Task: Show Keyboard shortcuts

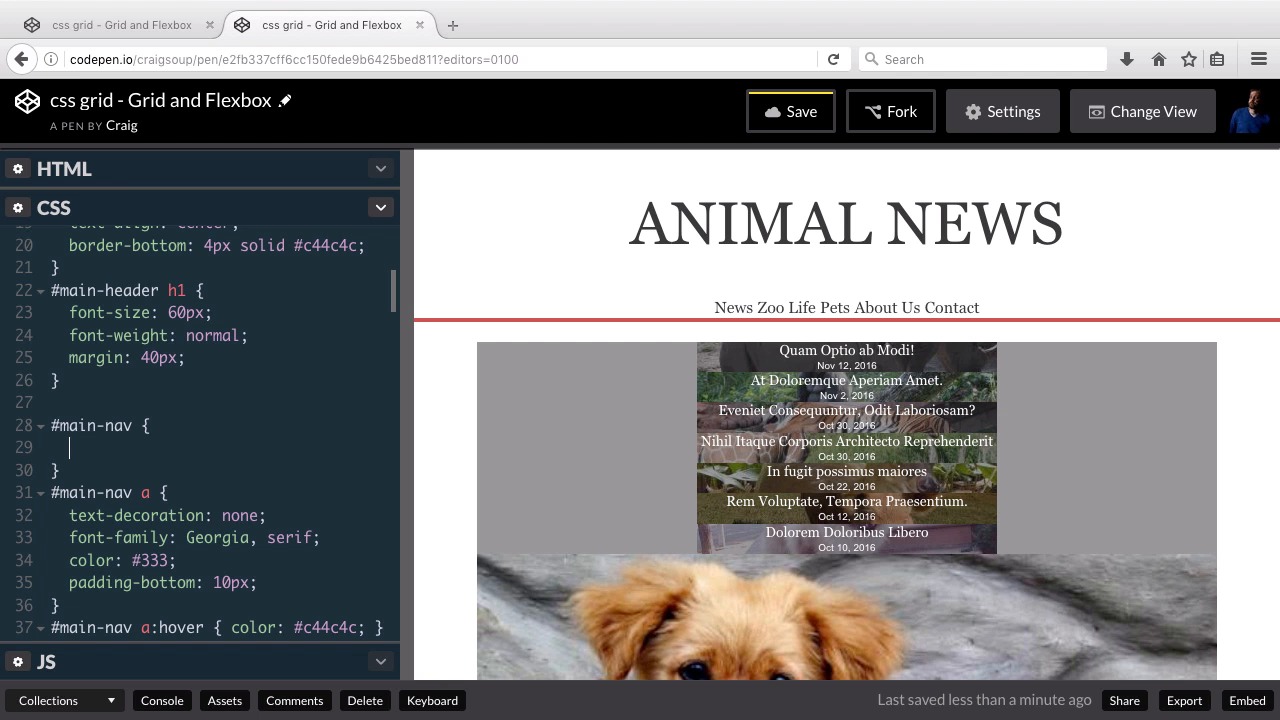Action: (x=432, y=701)
